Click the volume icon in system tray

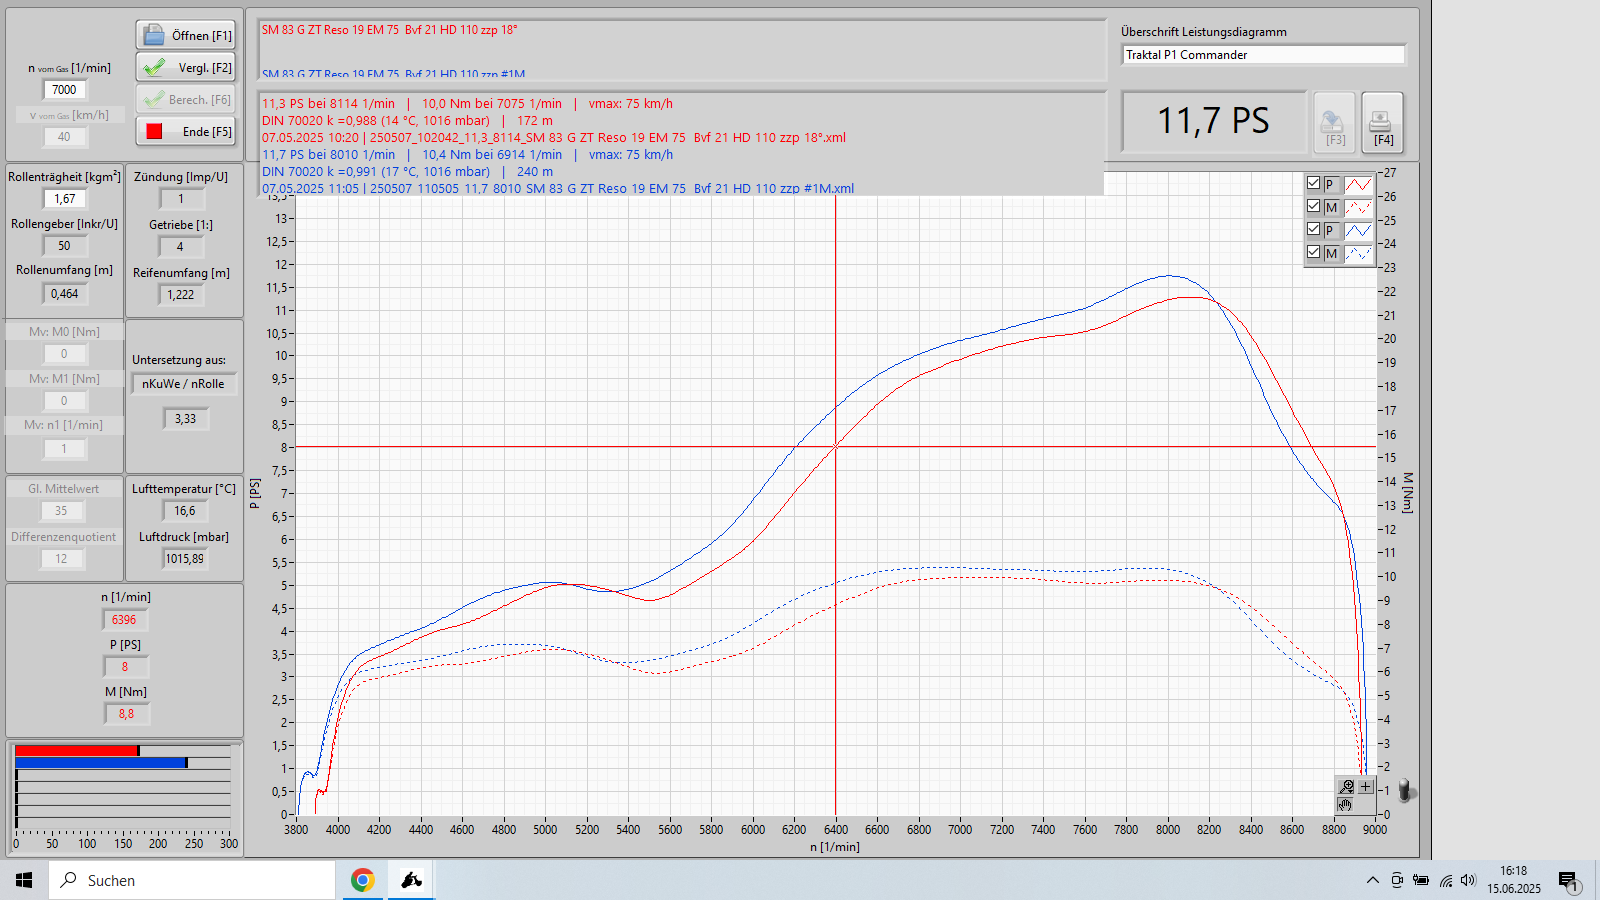(x=1468, y=880)
